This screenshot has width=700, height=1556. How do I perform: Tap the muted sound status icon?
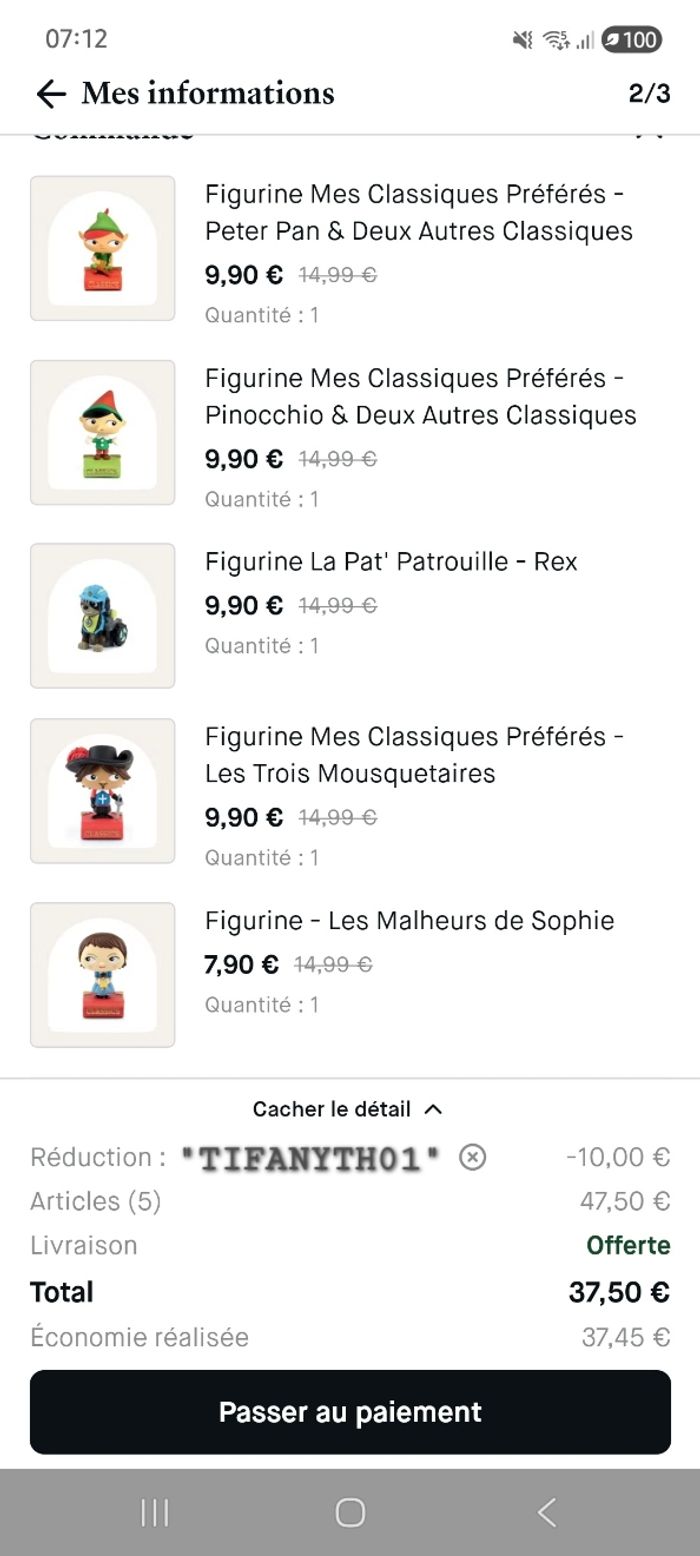point(522,39)
